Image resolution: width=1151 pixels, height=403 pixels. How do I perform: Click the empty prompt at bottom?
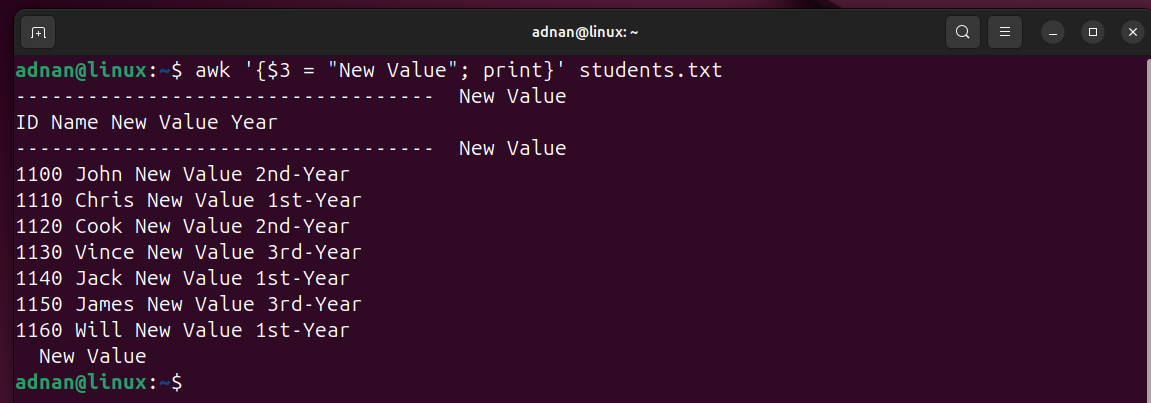pyautogui.click(x=98, y=382)
